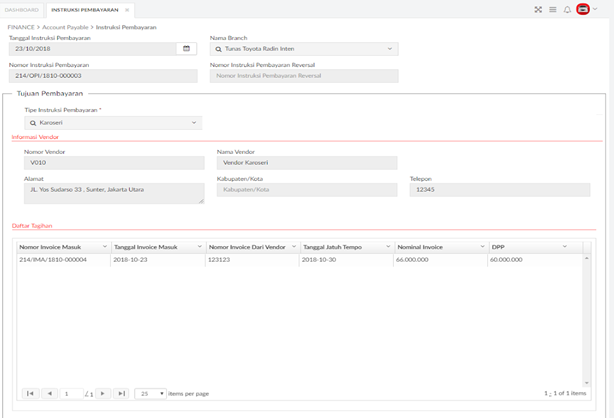Viewport: 614px width, 418px height.
Task: Sort by Nomor Invoice Masuk column header
Action: click(x=50, y=247)
